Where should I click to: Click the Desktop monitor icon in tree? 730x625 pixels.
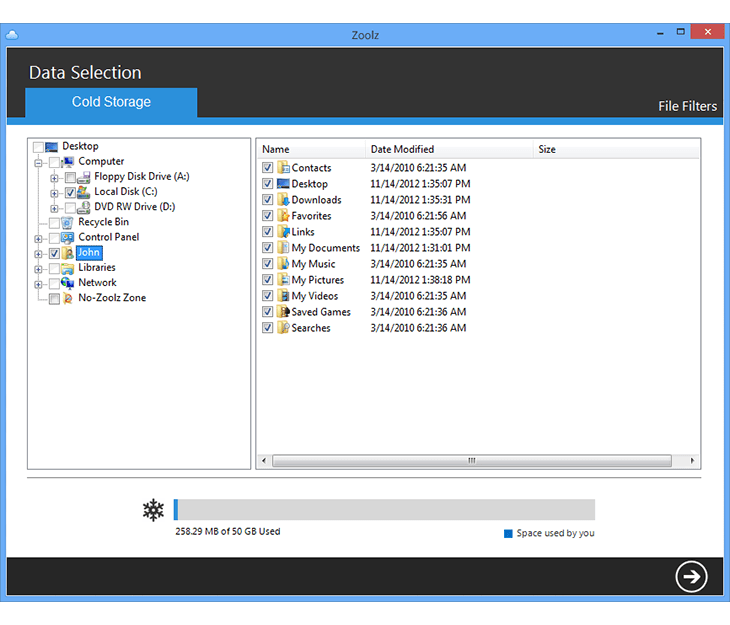pos(52,147)
